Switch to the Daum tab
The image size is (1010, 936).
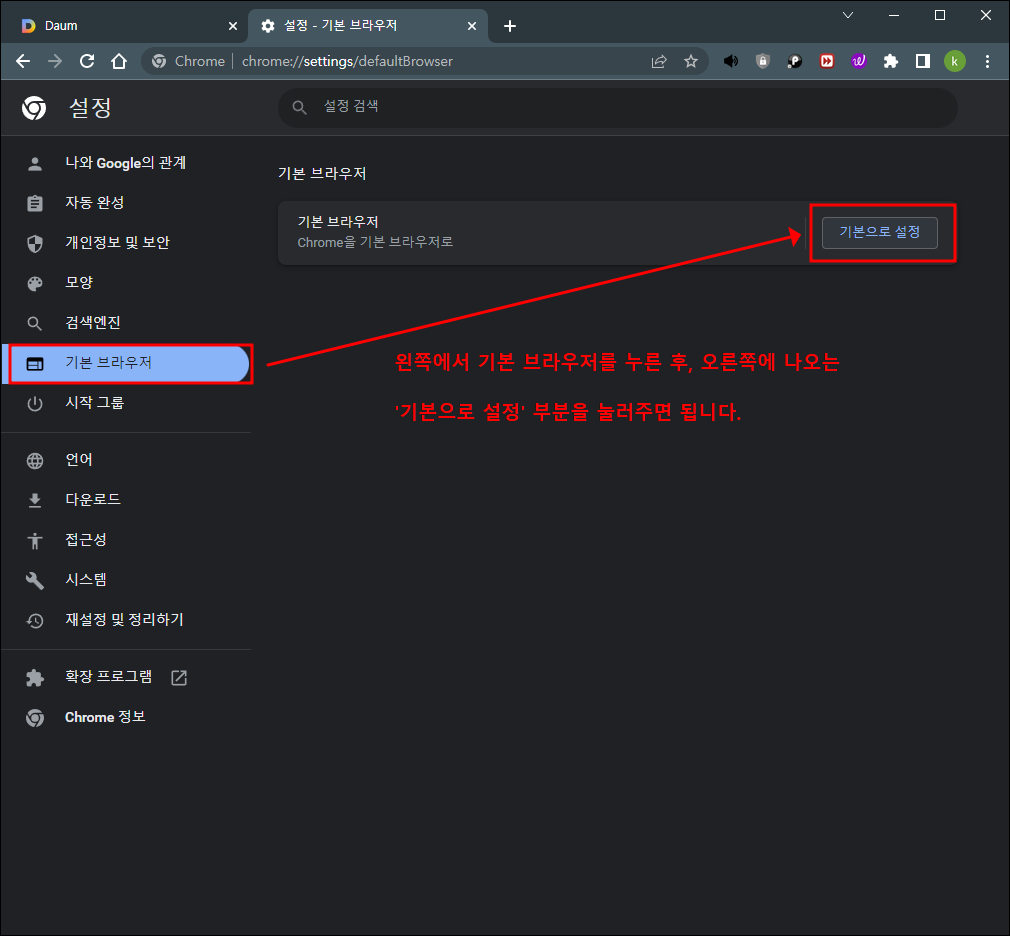(120, 25)
